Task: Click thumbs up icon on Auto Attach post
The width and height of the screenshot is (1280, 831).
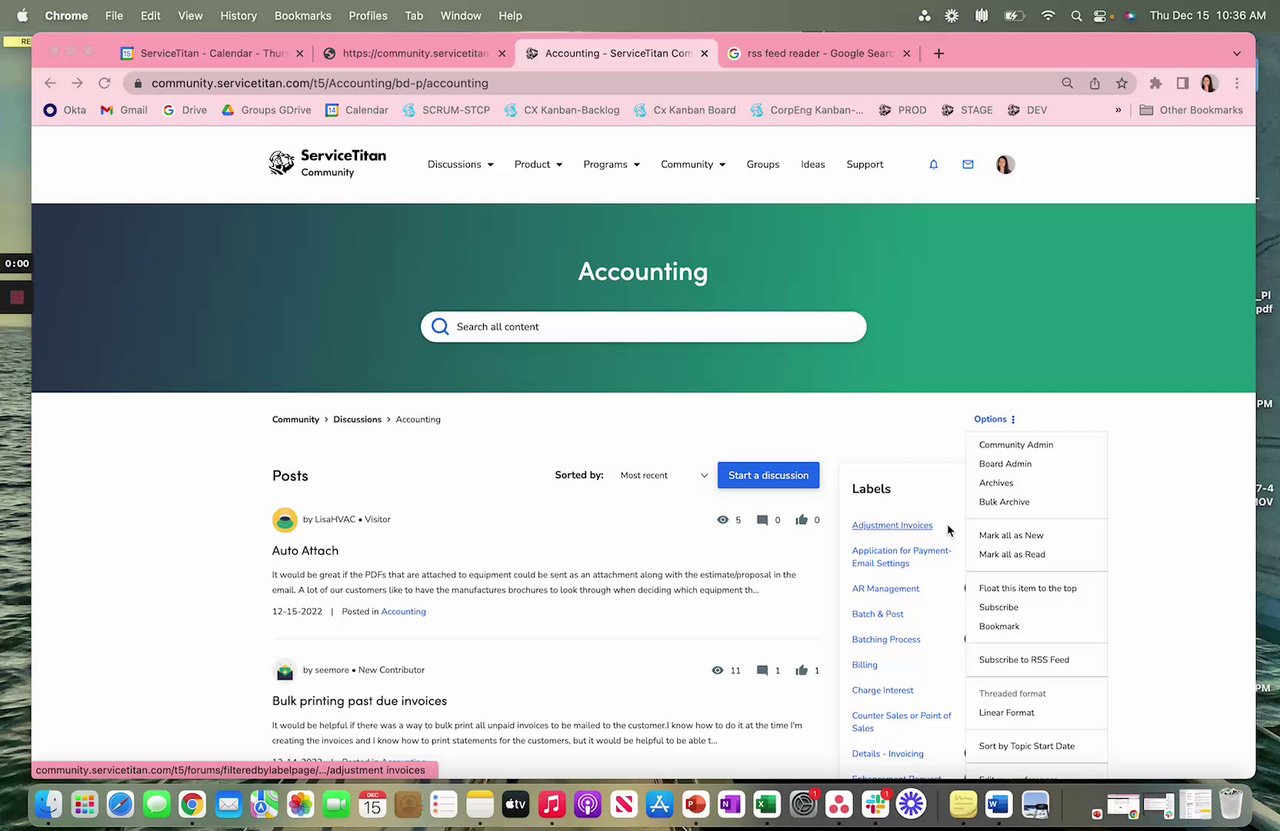Action: 801,520
